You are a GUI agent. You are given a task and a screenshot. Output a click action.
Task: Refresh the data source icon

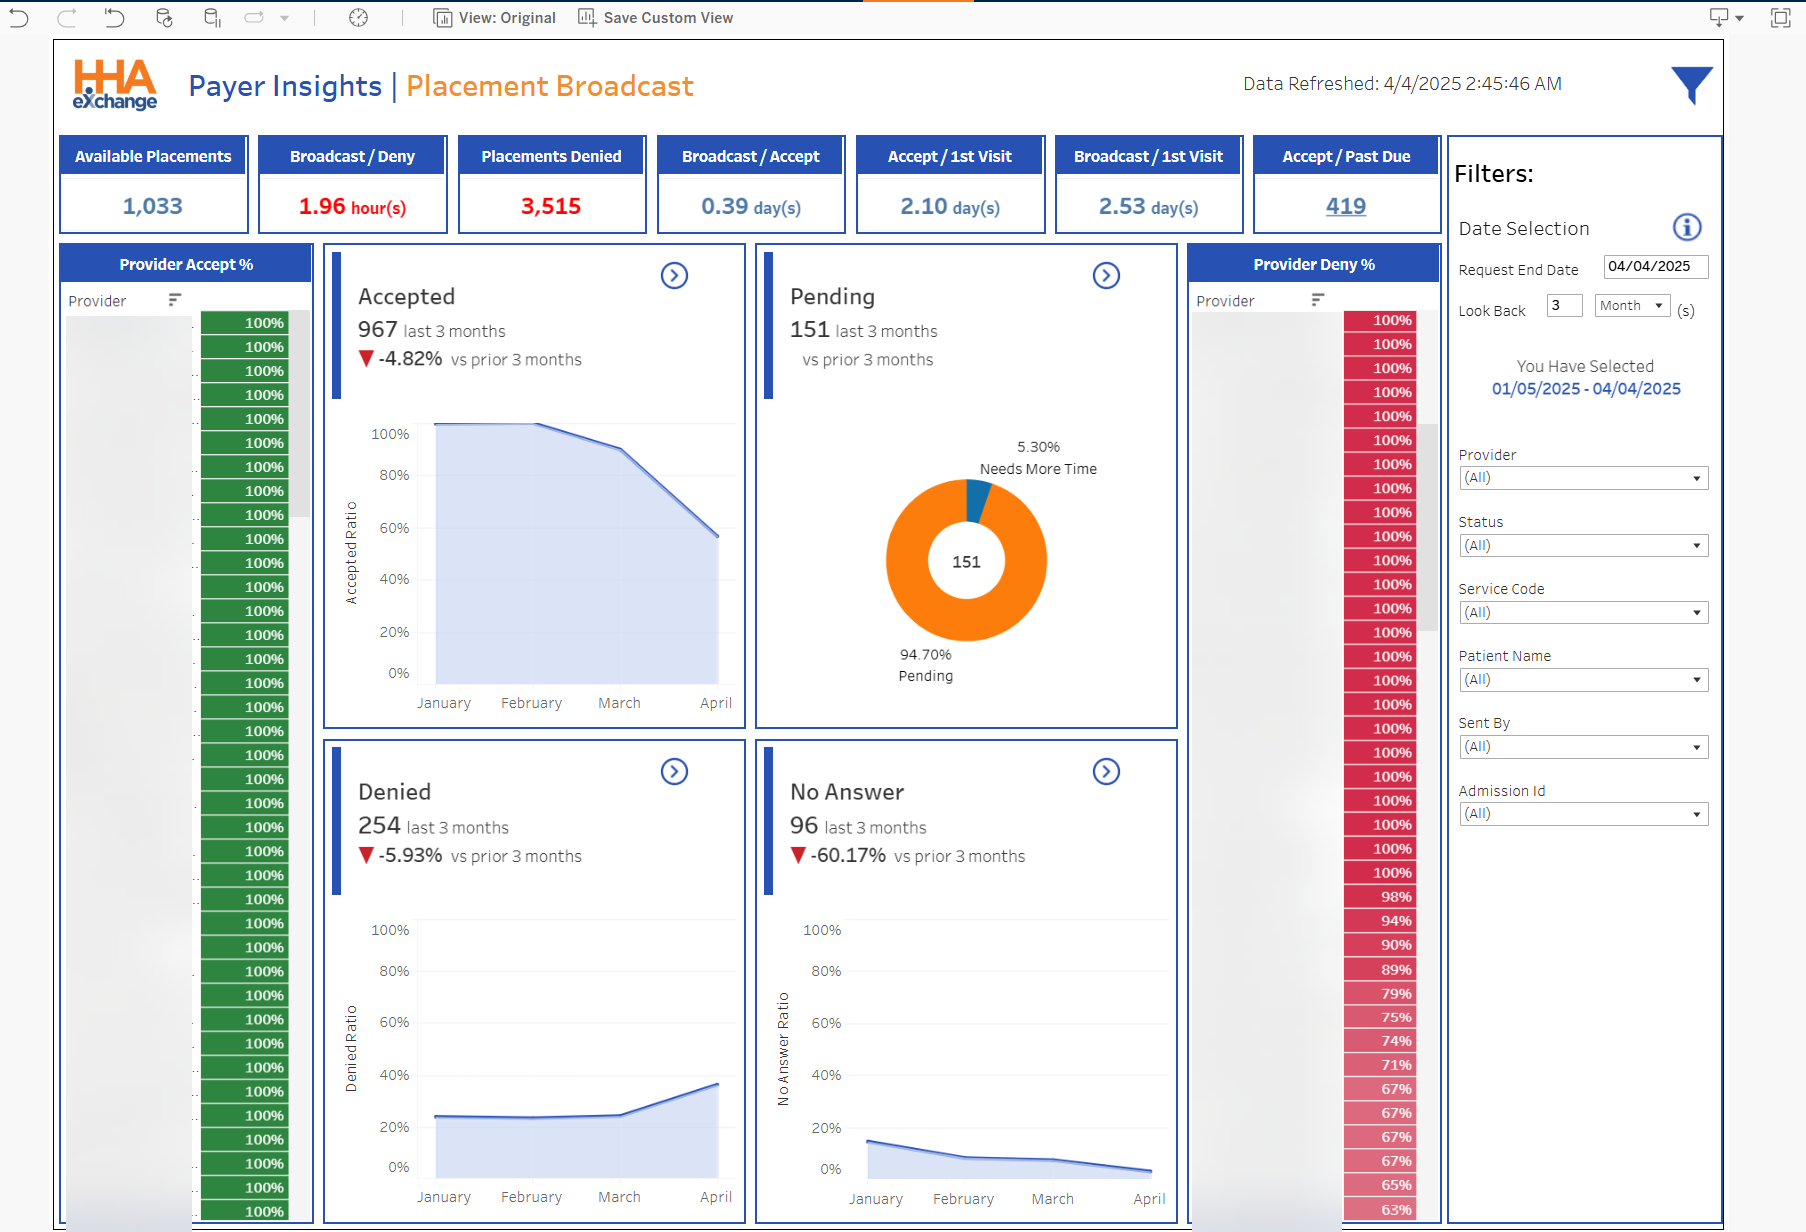pos(163,18)
